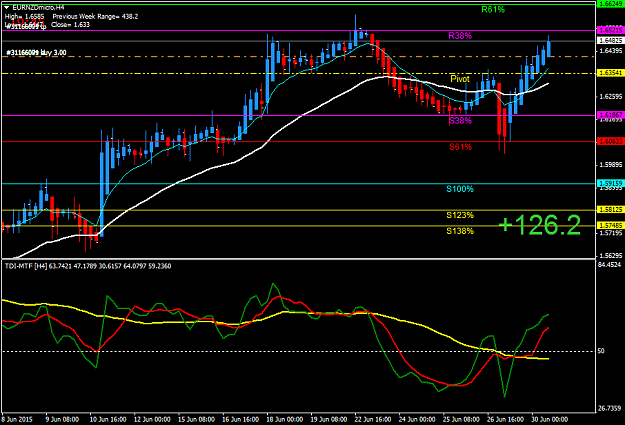The image size is (625, 425).
Task: Click the '25 Jun 08:00' time axis label
Action: (462, 419)
